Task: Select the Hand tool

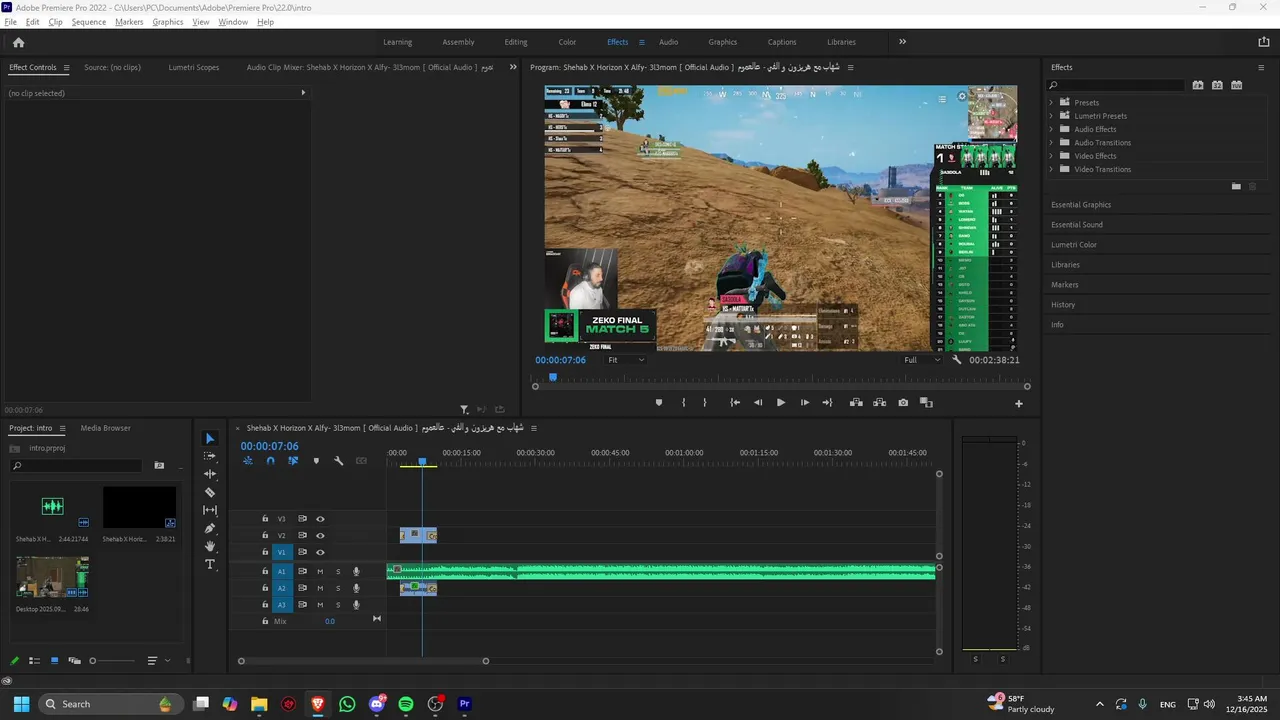Action: [x=210, y=546]
